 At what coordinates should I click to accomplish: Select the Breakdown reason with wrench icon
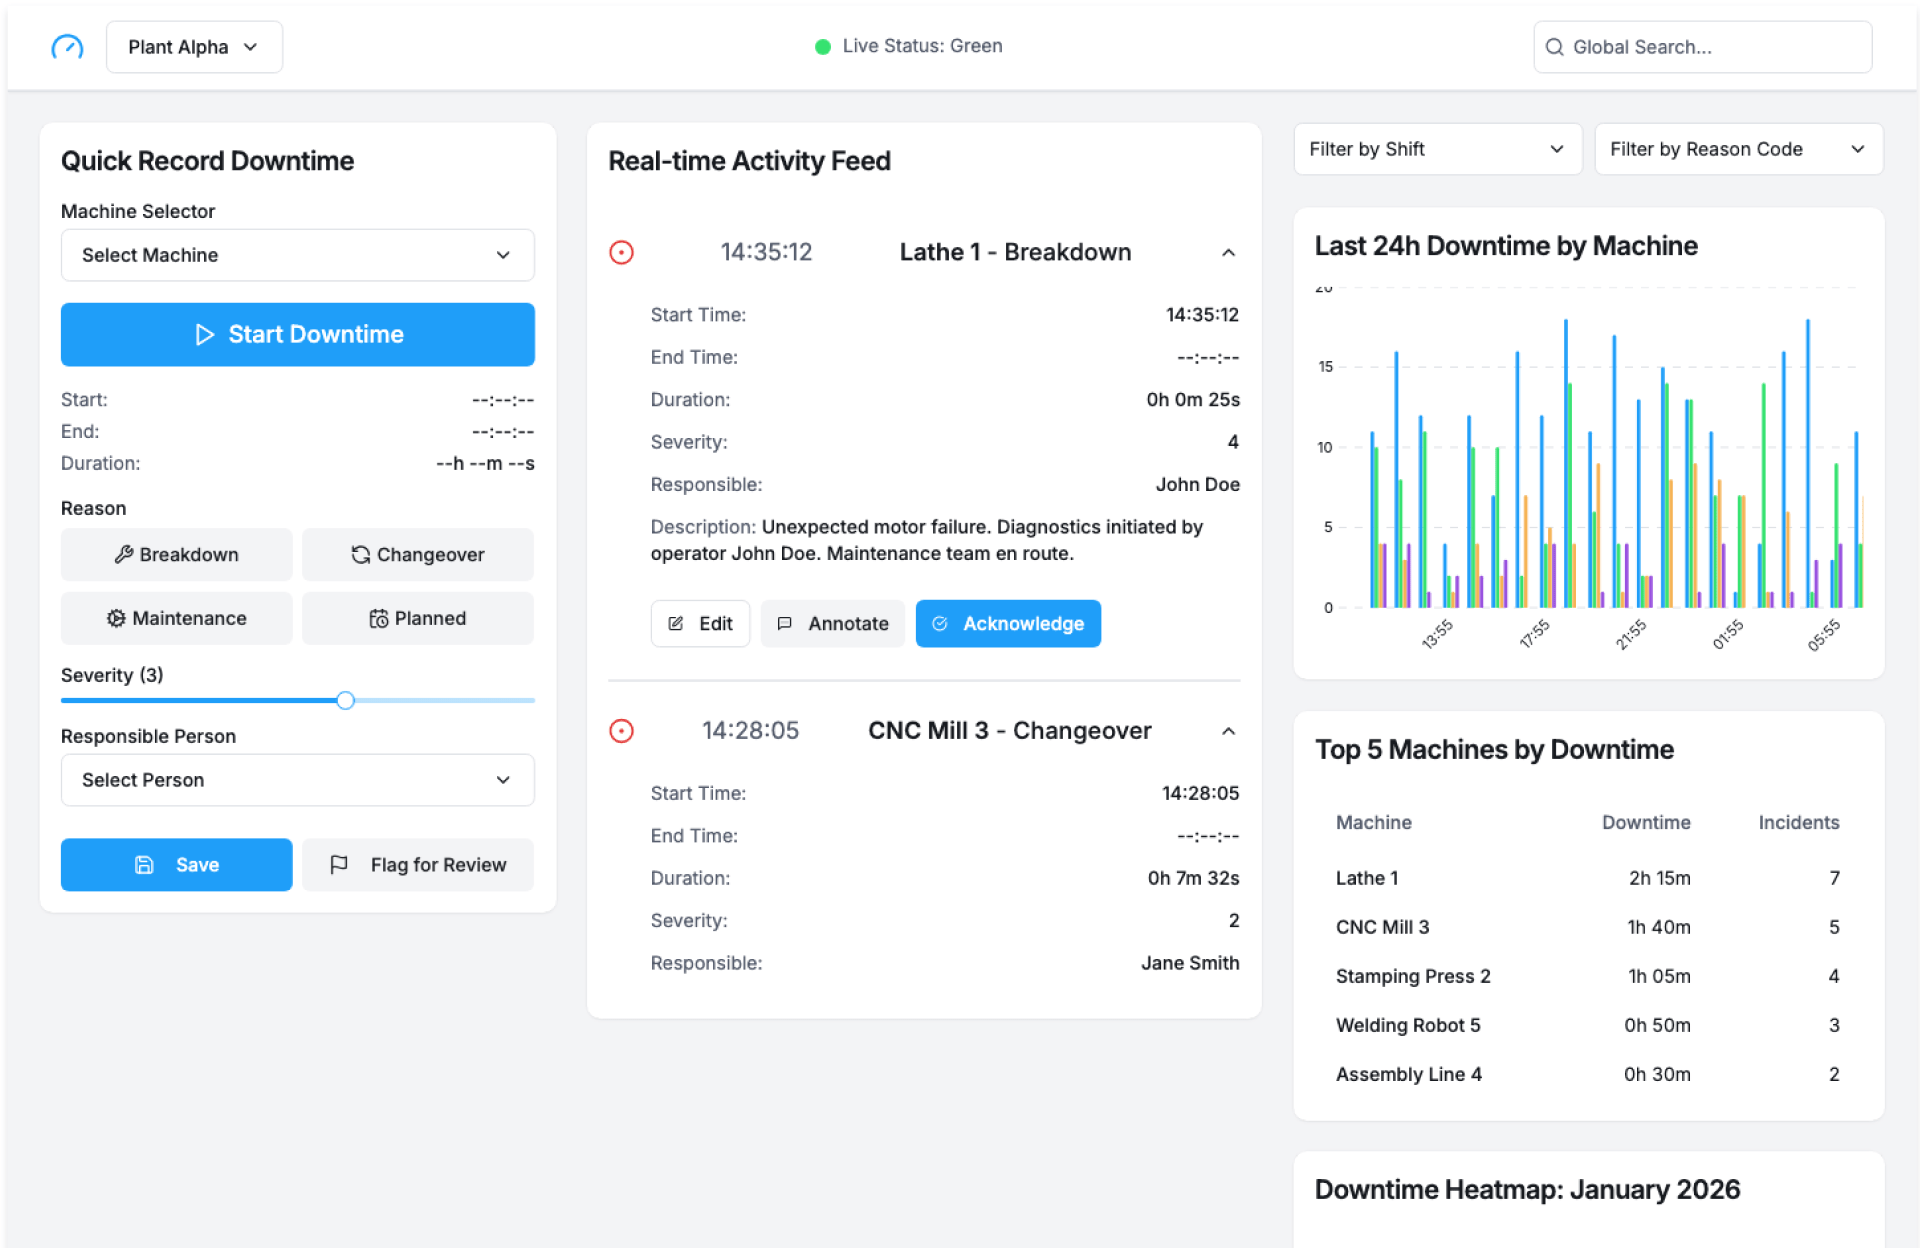click(177, 555)
